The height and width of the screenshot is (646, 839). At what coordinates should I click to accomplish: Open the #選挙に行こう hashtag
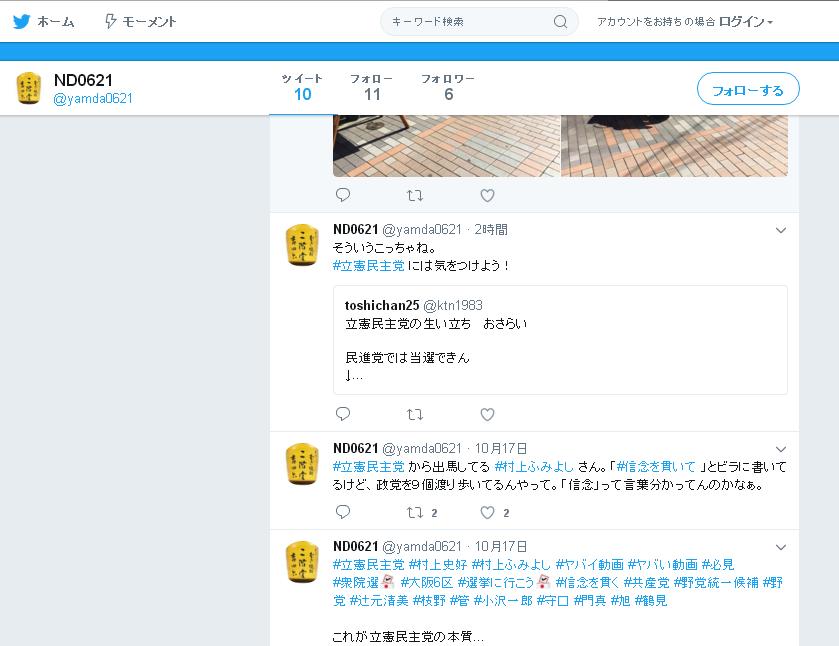pos(496,583)
